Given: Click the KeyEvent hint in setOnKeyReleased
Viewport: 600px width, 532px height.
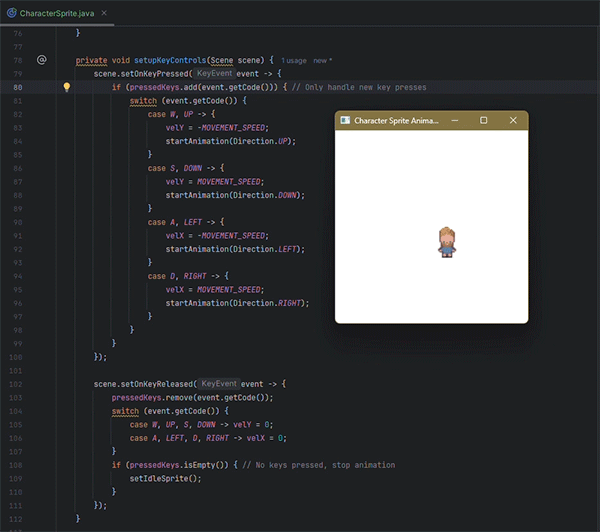Looking at the screenshot, I should 218,384.
